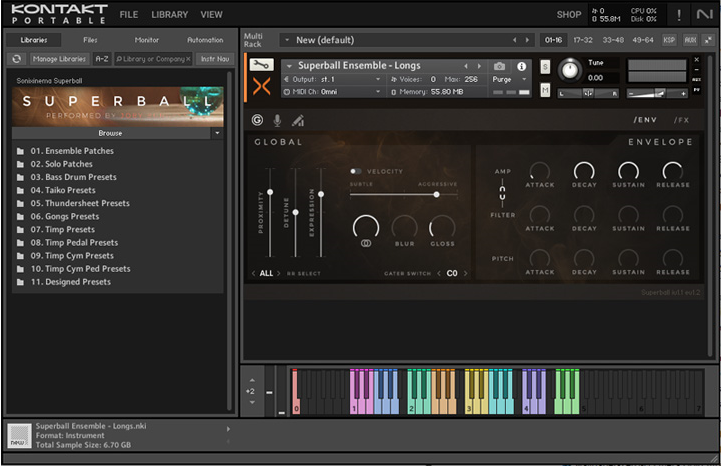Click RR Select right chevron

pos(279,273)
